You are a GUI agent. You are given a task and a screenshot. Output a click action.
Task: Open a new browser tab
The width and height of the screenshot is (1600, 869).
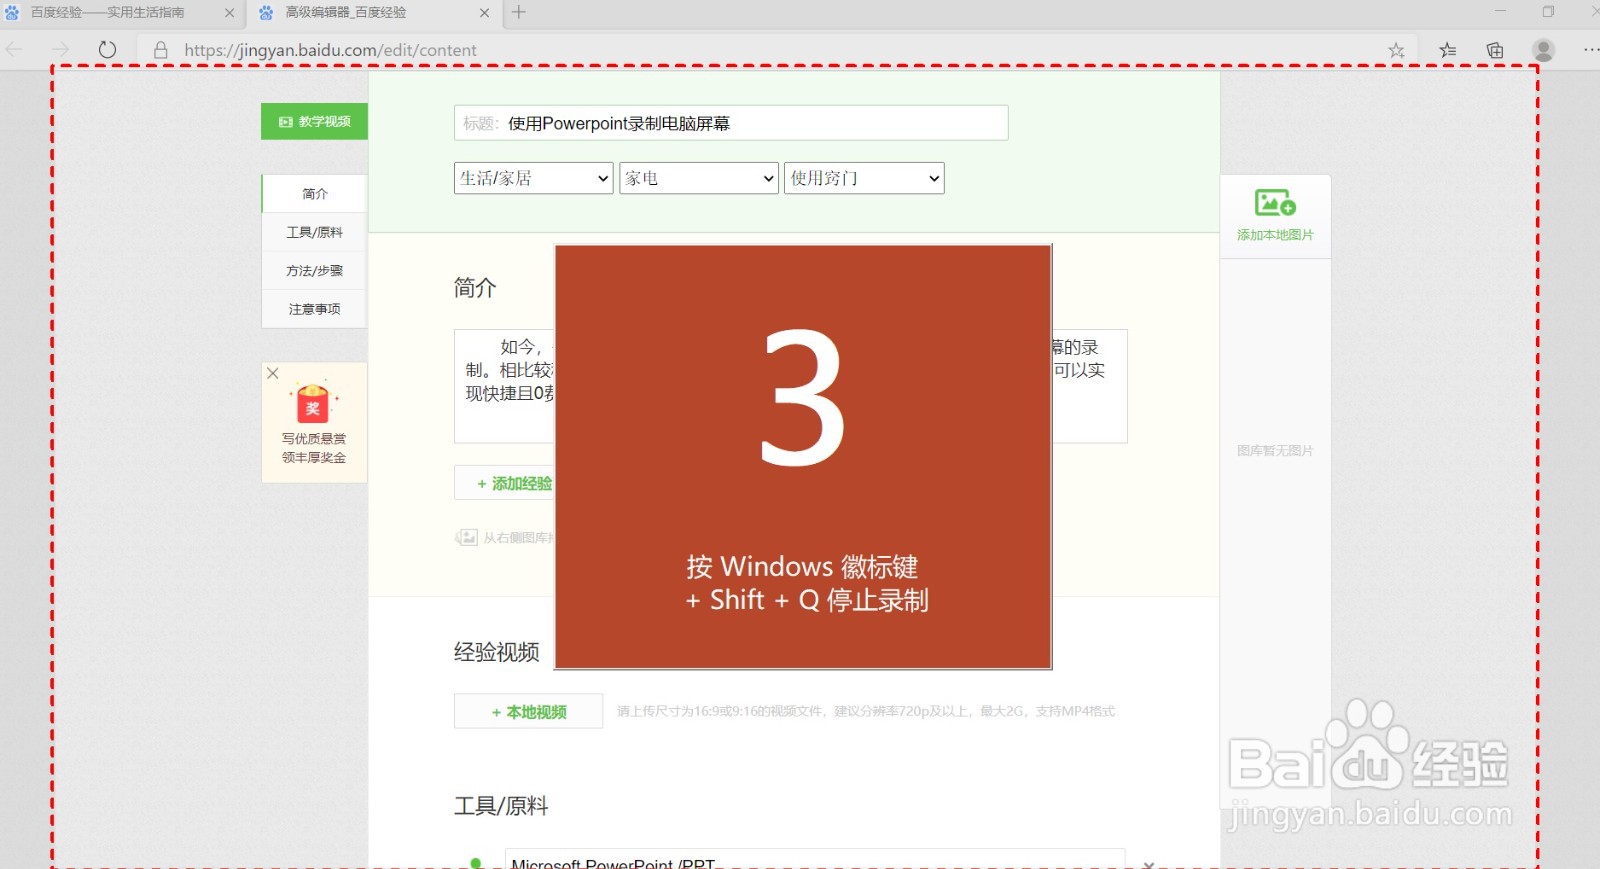519,12
